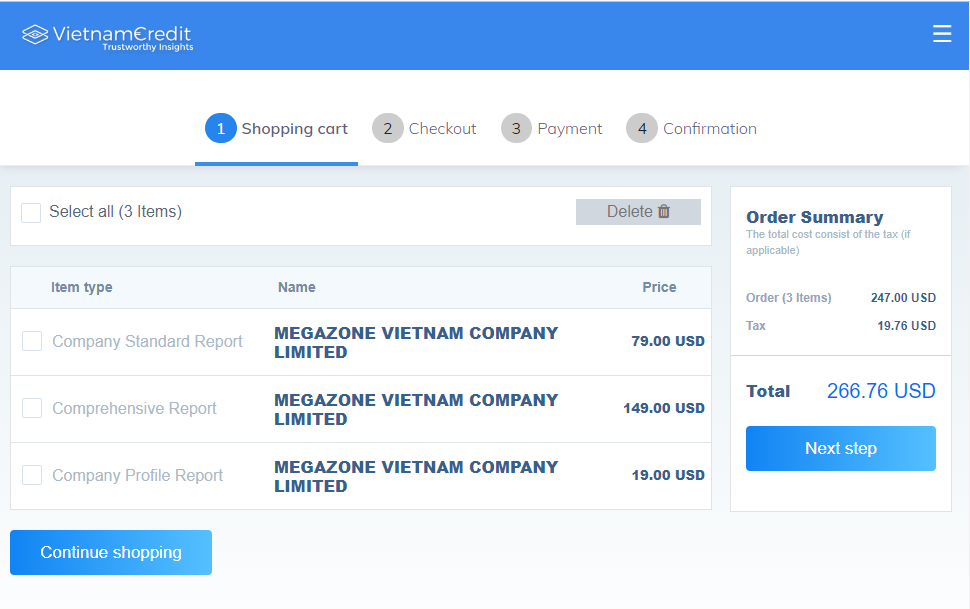The image size is (970, 609).
Task: Check the Company Profile Report checkbox
Action: (32, 475)
